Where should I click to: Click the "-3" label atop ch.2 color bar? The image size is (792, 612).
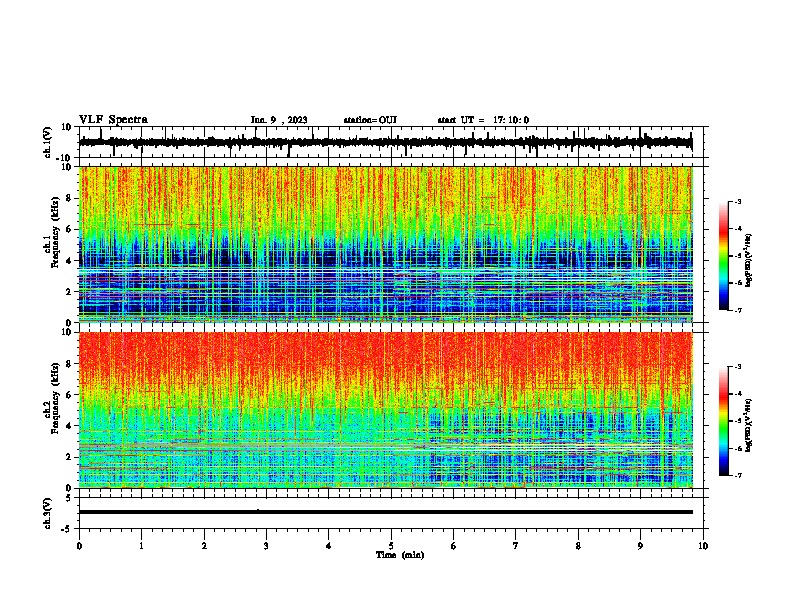(737, 367)
